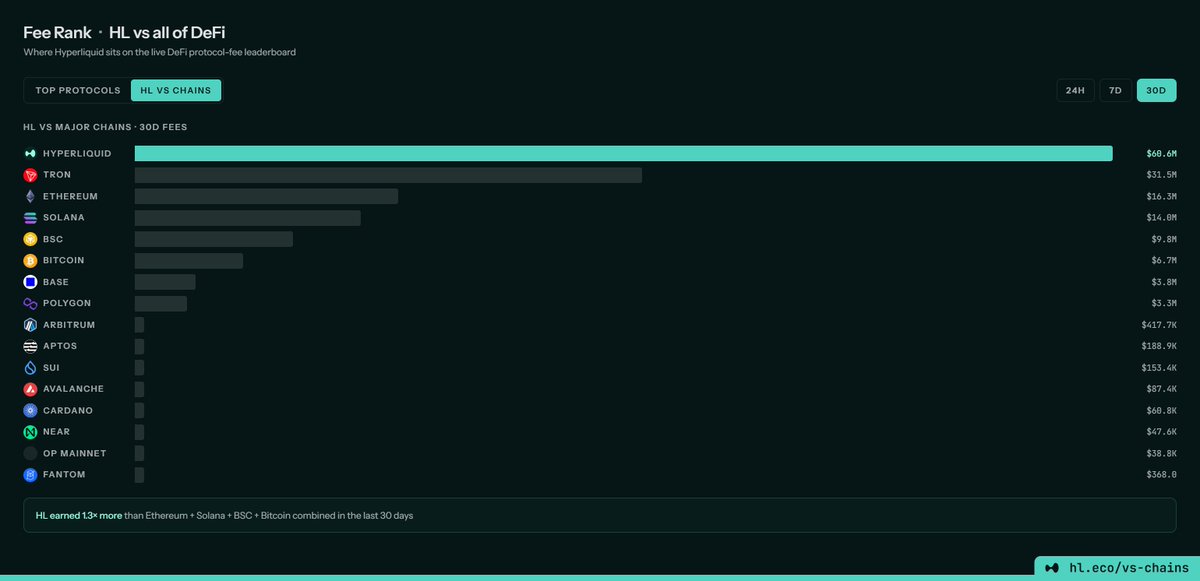Click the 'HL earned 1.3× more' summary text
Image resolution: width=1200 pixels, height=581 pixels.
79,516
